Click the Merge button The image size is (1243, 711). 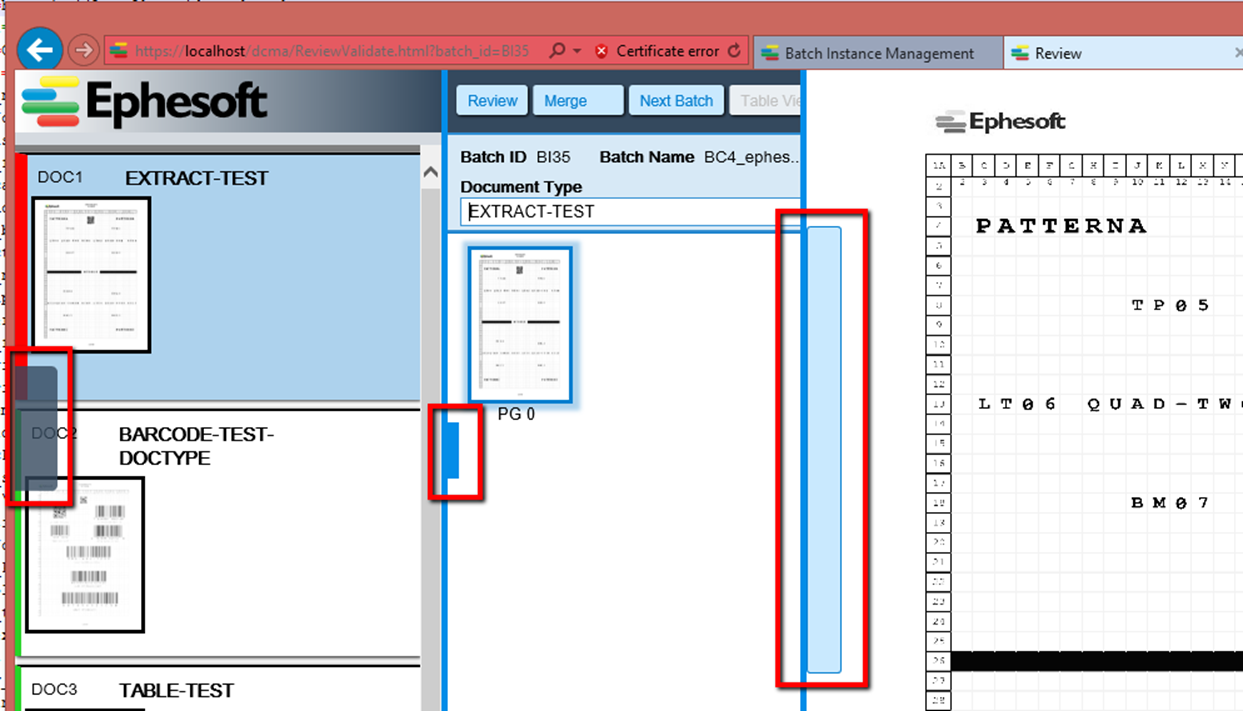point(577,101)
